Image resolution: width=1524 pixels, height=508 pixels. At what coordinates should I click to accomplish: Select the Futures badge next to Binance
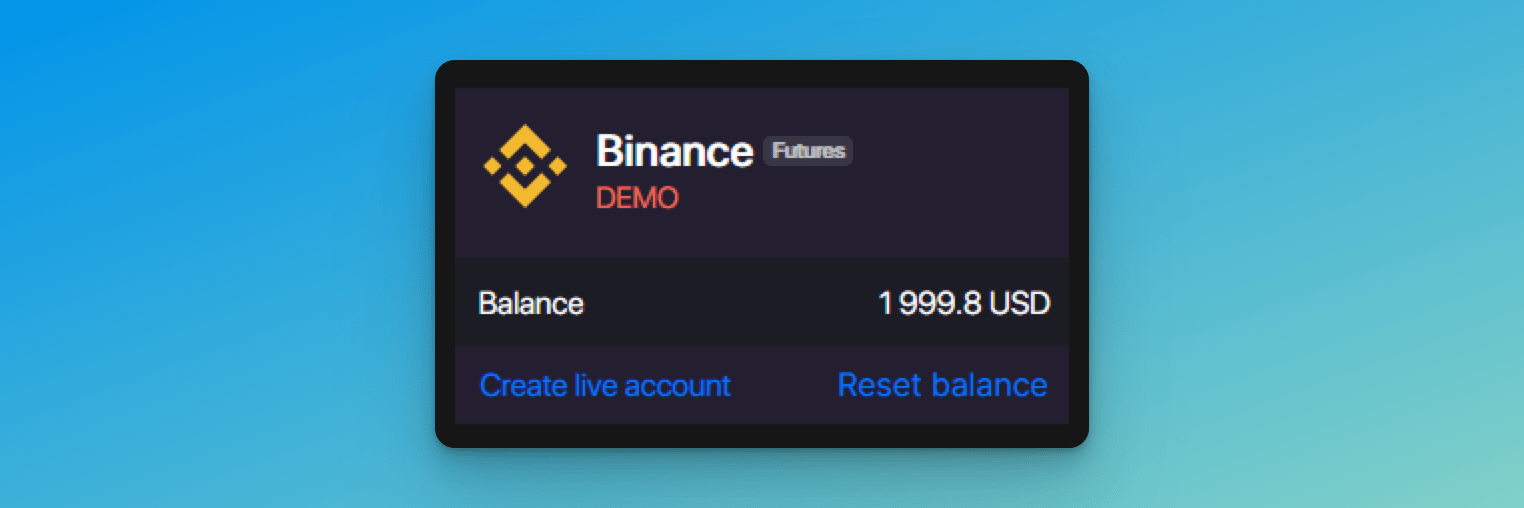point(808,151)
